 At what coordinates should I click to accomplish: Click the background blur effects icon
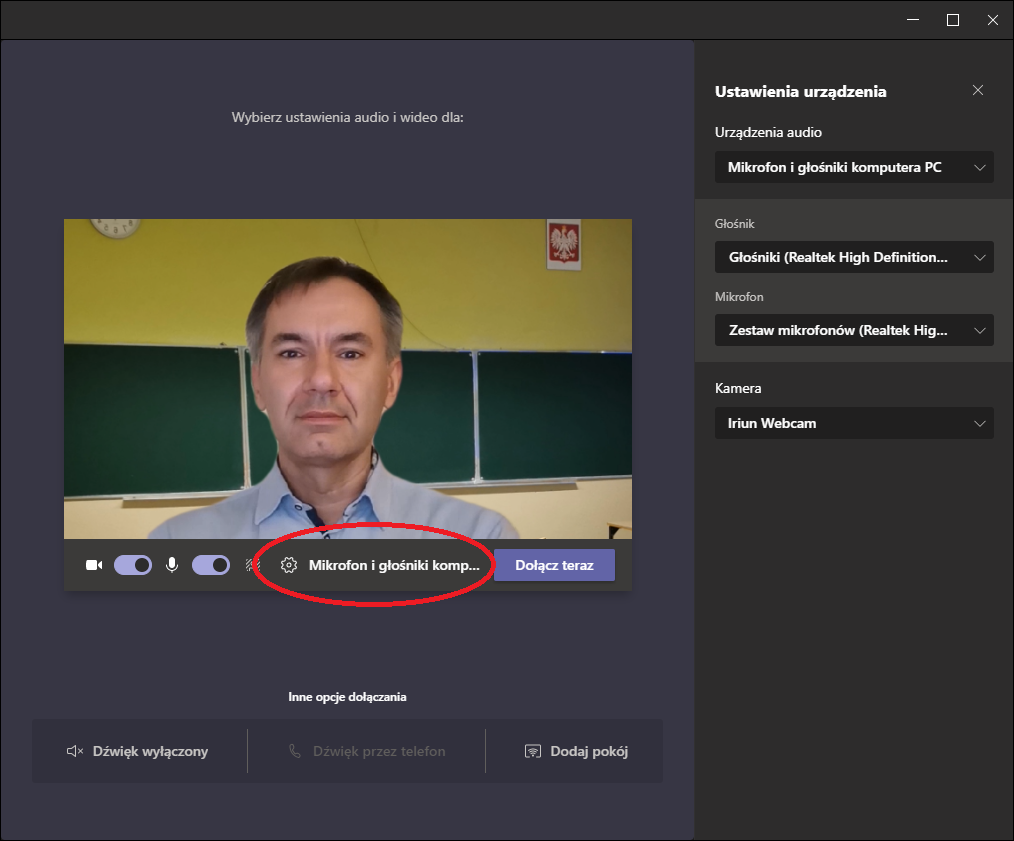tap(252, 565)
